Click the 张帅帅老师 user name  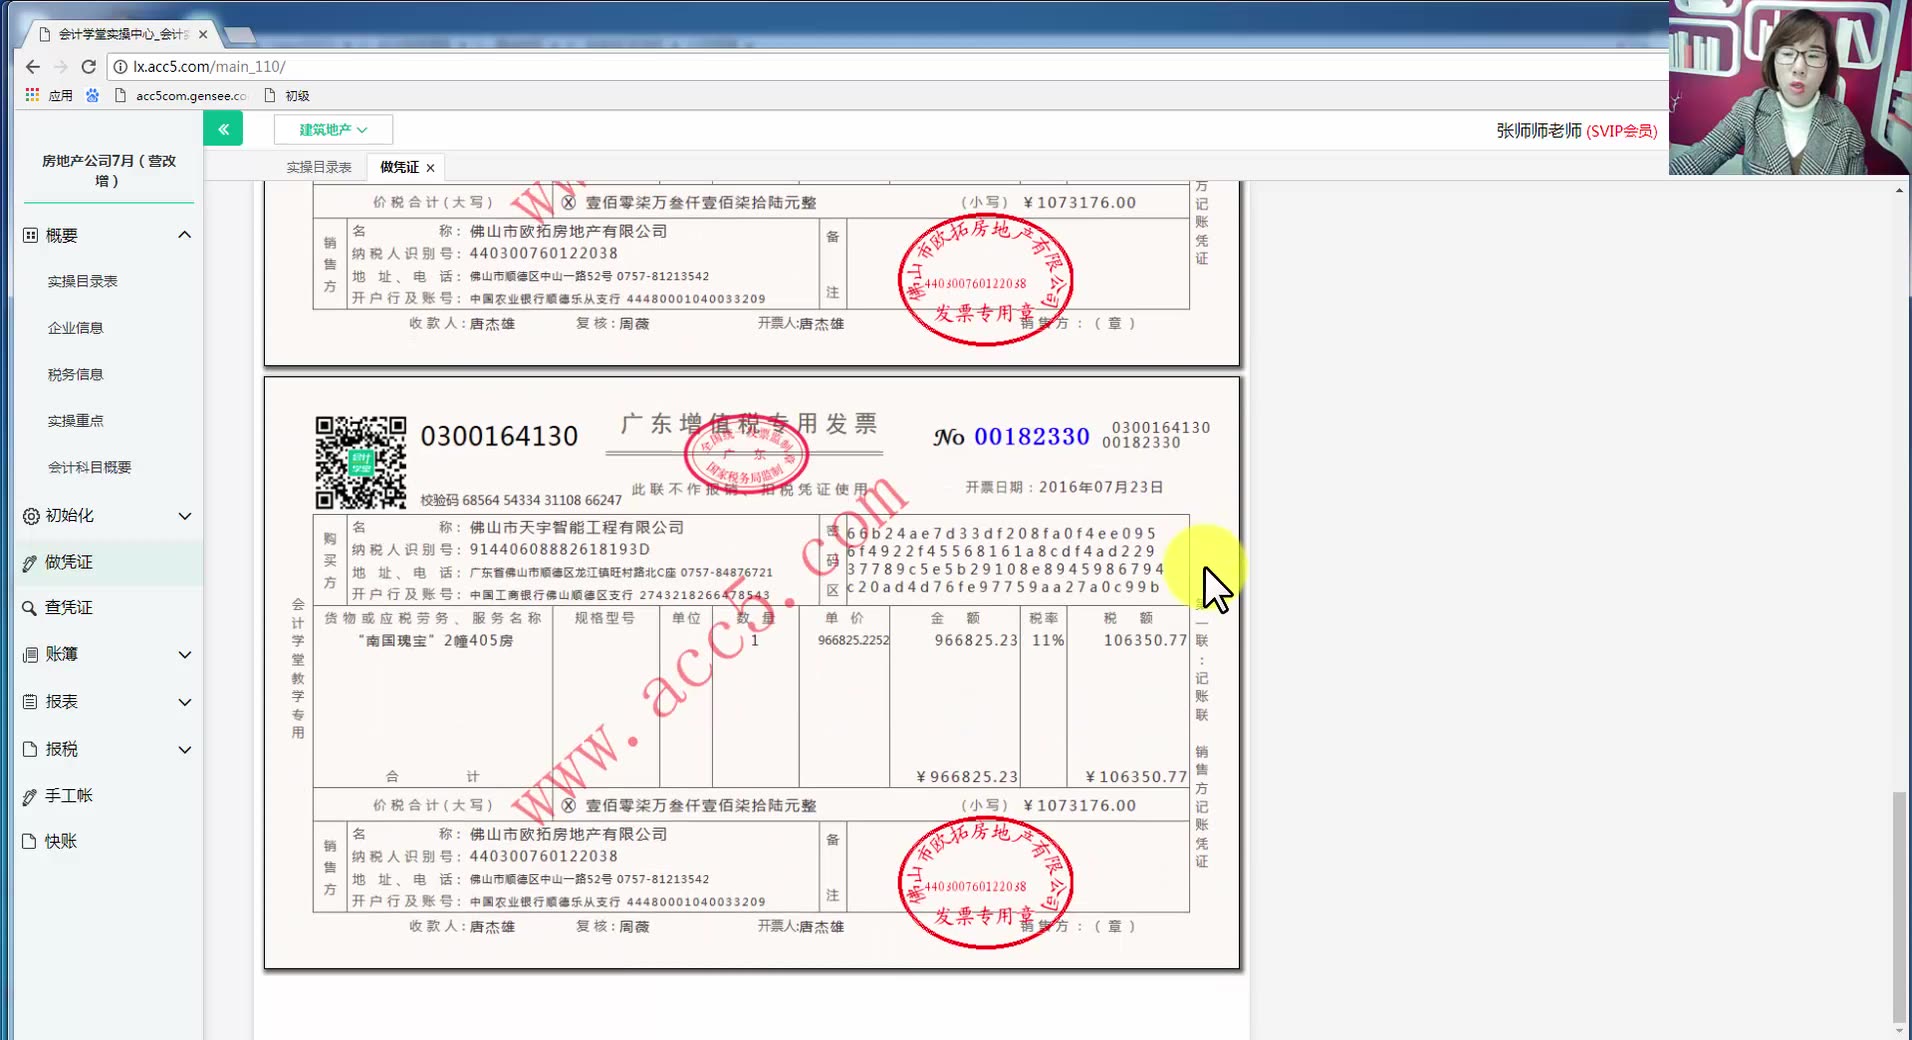click(1539, 131)
